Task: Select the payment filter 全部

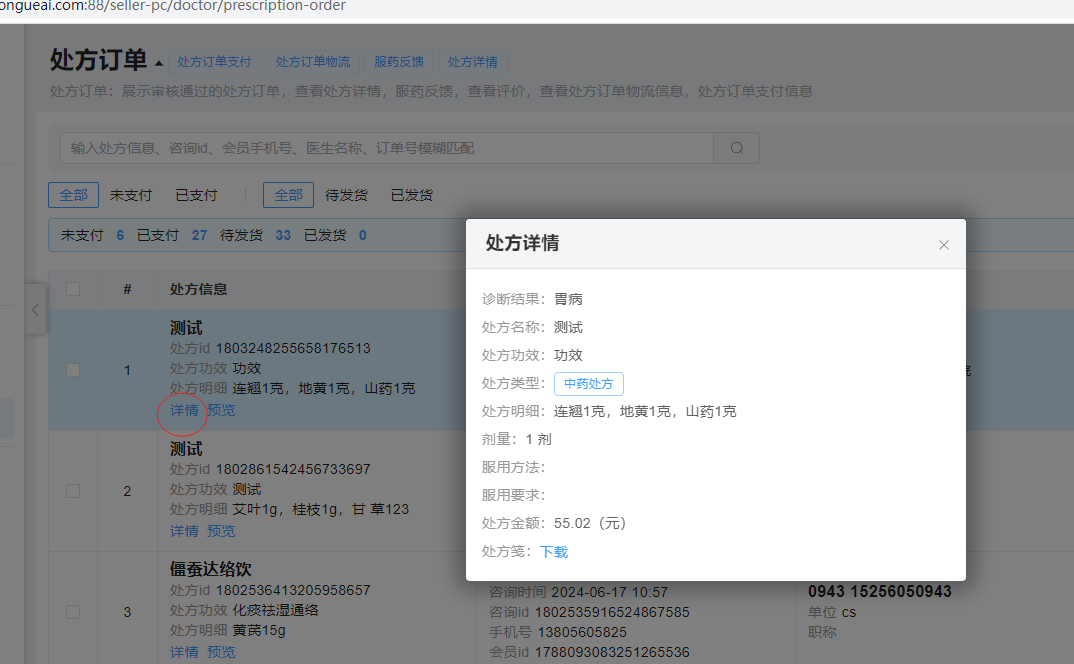Action: [73, 195]
